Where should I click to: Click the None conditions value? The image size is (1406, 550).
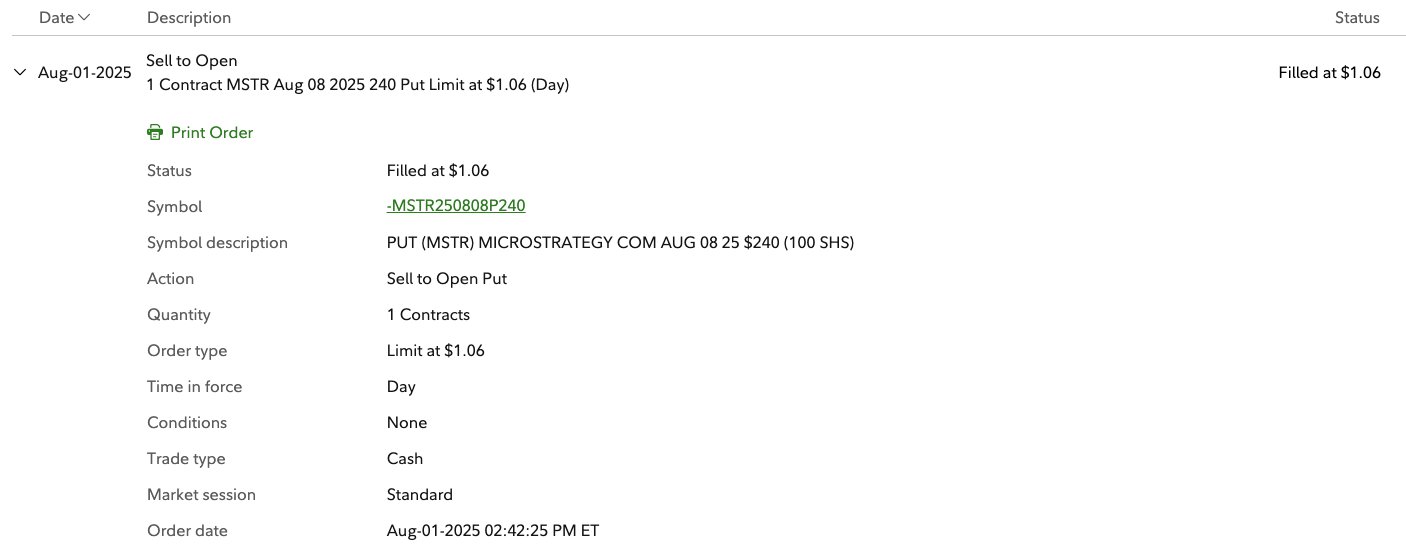[x=407, y=422]
